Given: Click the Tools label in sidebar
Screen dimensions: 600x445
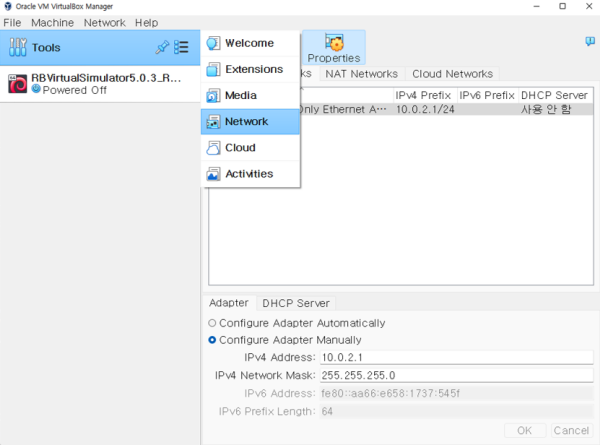Looking at the screenshot, I should [46, 47].
